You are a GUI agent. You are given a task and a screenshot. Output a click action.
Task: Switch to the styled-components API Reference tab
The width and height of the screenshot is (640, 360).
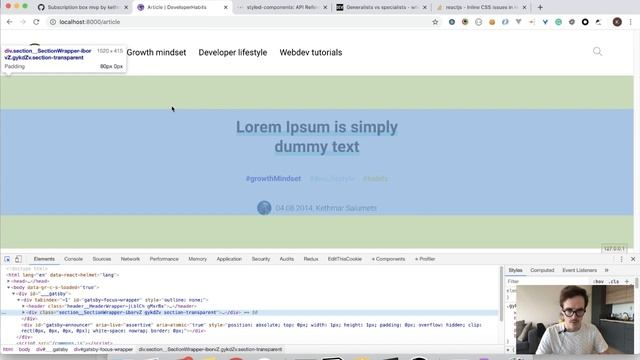281,7
